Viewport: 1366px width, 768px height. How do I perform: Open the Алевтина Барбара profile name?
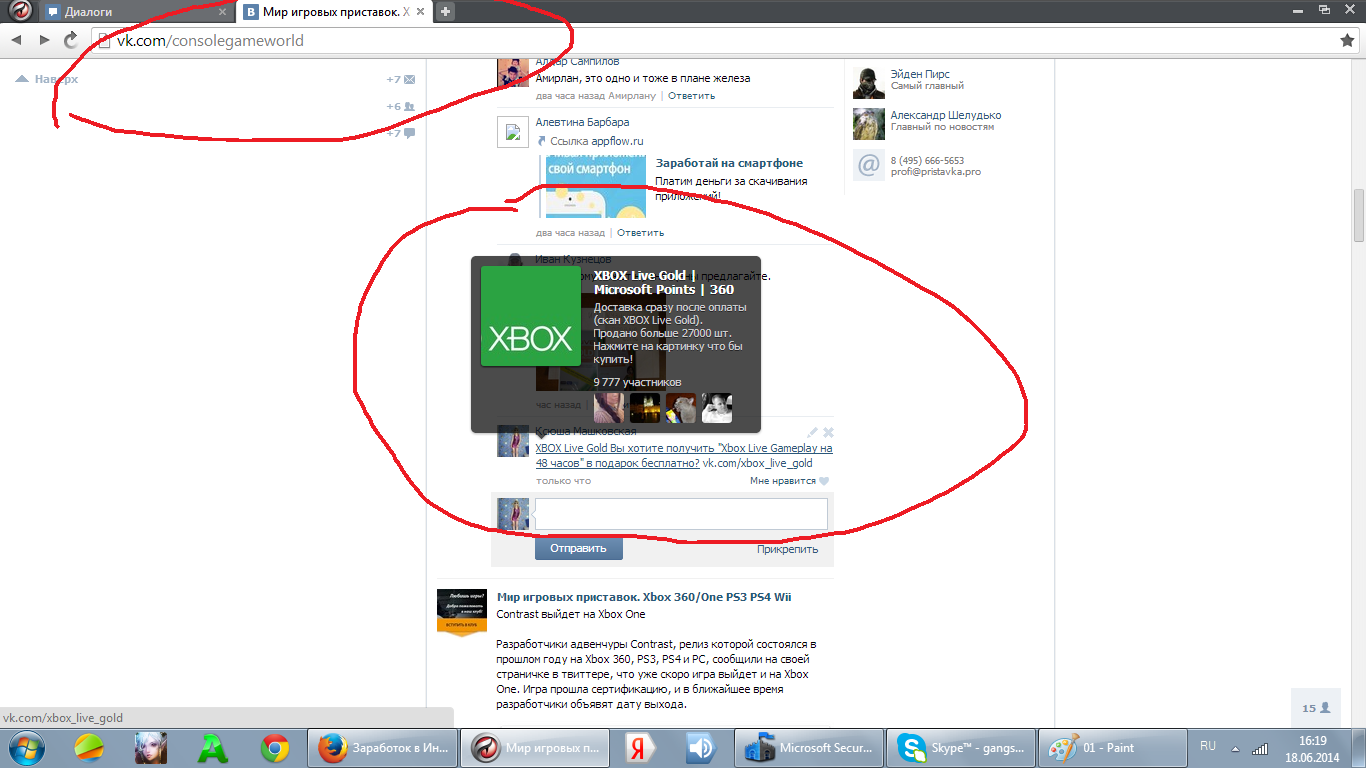click(x=583, y=122)
